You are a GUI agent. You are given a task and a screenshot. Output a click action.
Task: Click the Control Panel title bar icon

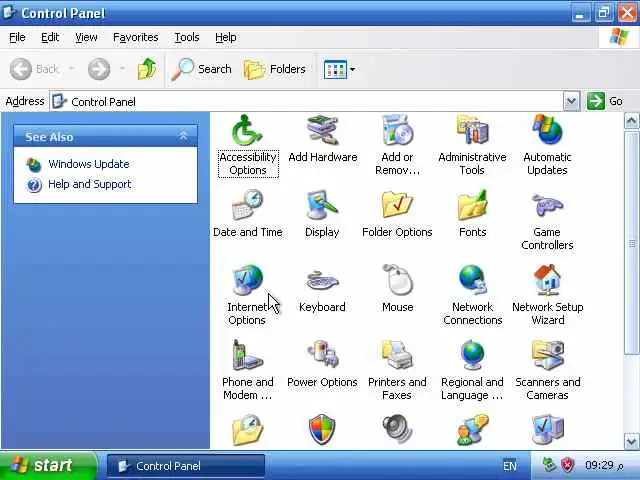9,12
